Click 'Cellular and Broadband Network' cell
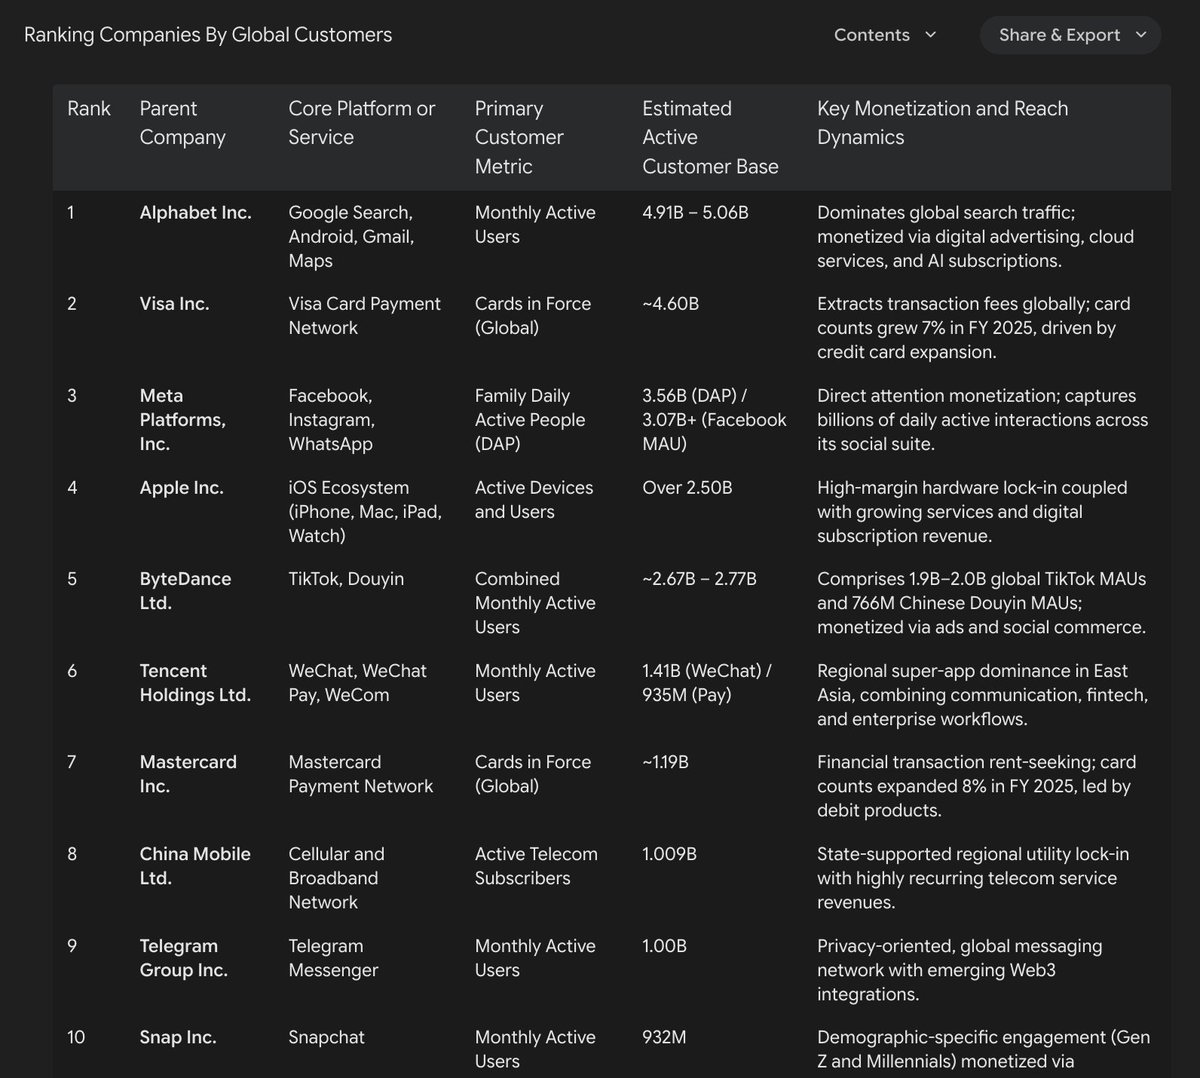1200x1078 pixels. tap(337, 878)
